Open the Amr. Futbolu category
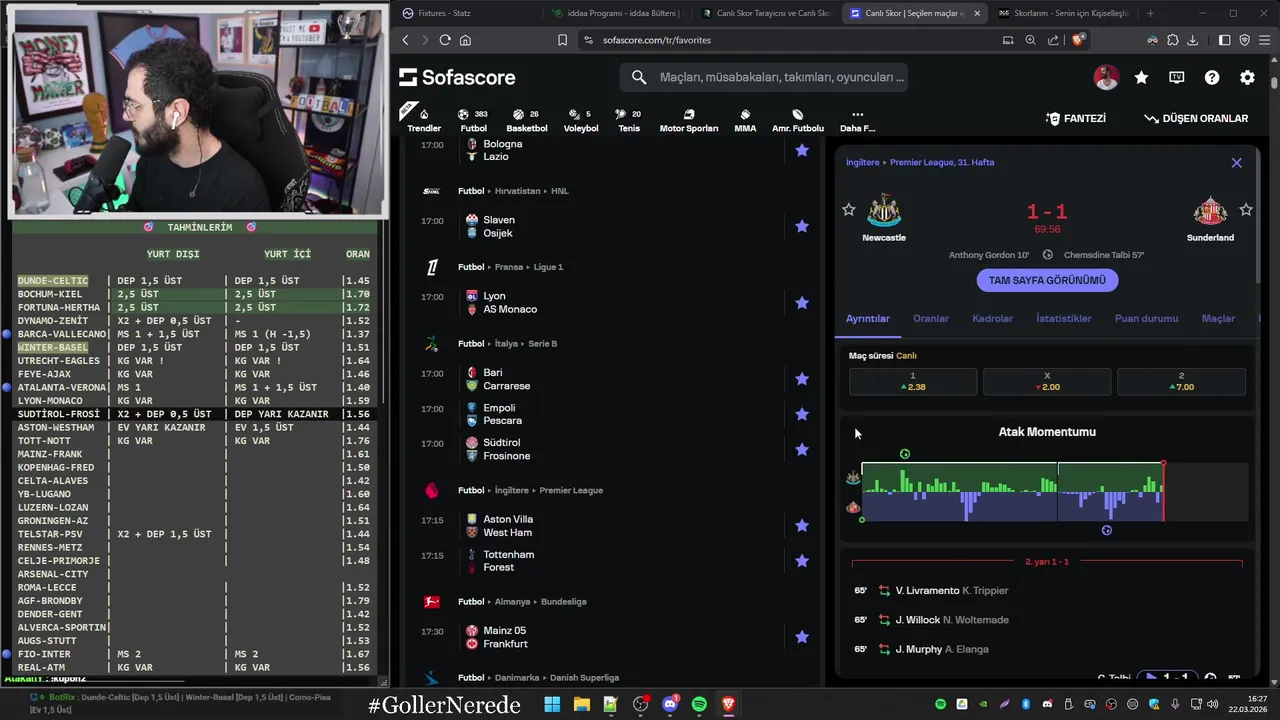The width and height of the screenshot is (1280, 720). pyautogui.click(x=798, y=120)
